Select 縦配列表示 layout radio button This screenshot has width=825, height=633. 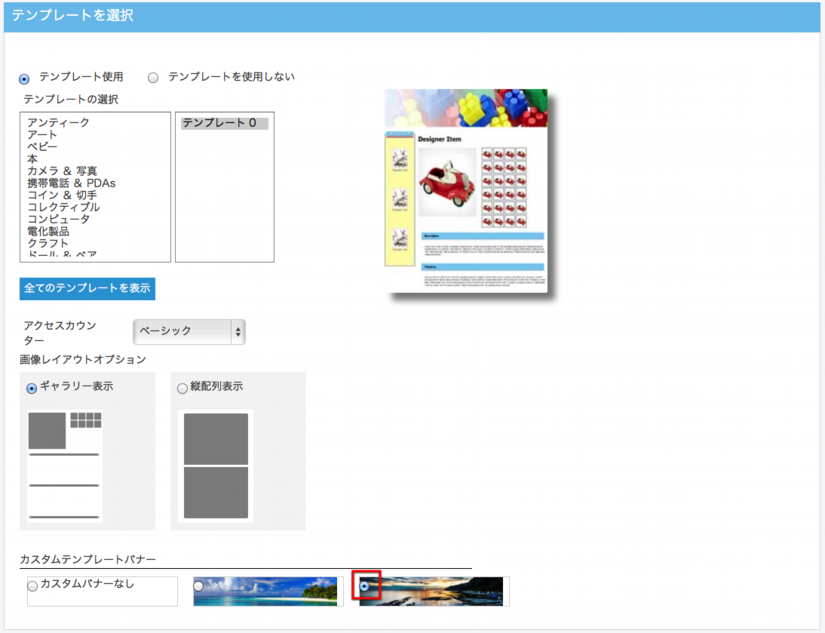(182, 388)
